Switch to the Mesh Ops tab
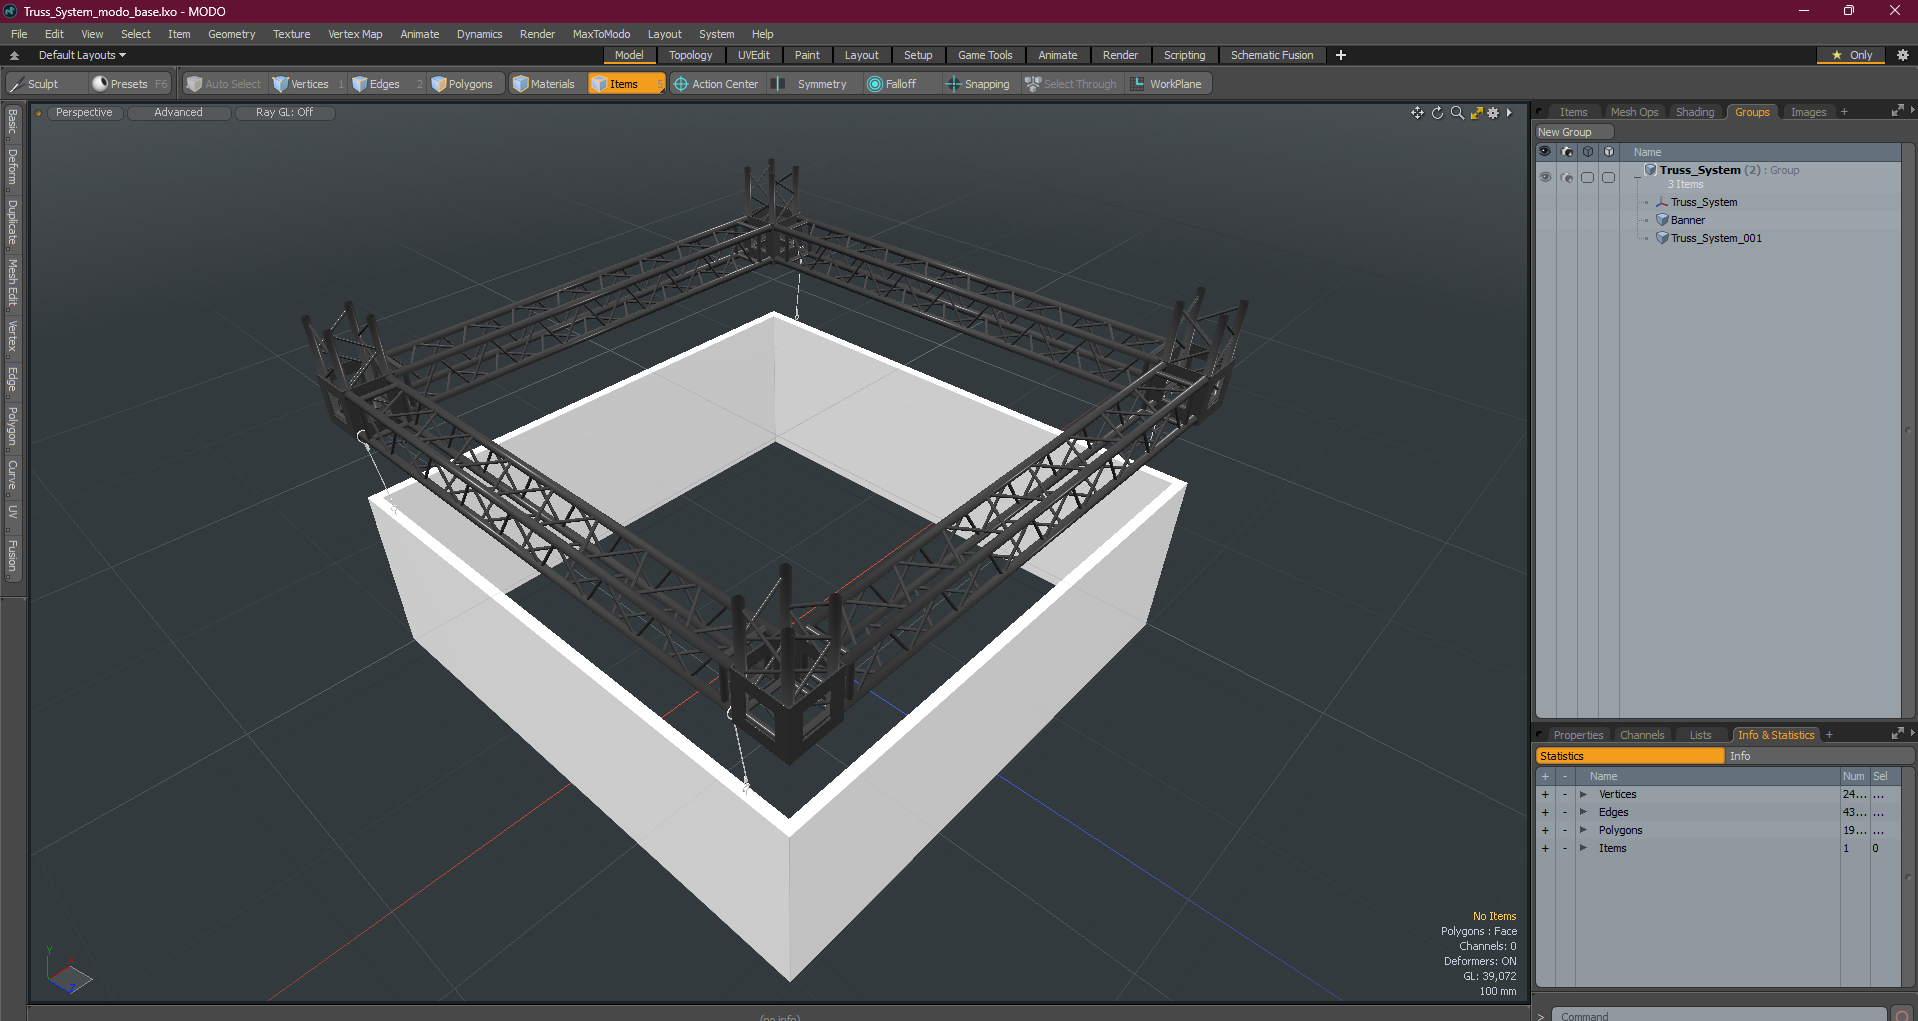 coord(1634,112)
